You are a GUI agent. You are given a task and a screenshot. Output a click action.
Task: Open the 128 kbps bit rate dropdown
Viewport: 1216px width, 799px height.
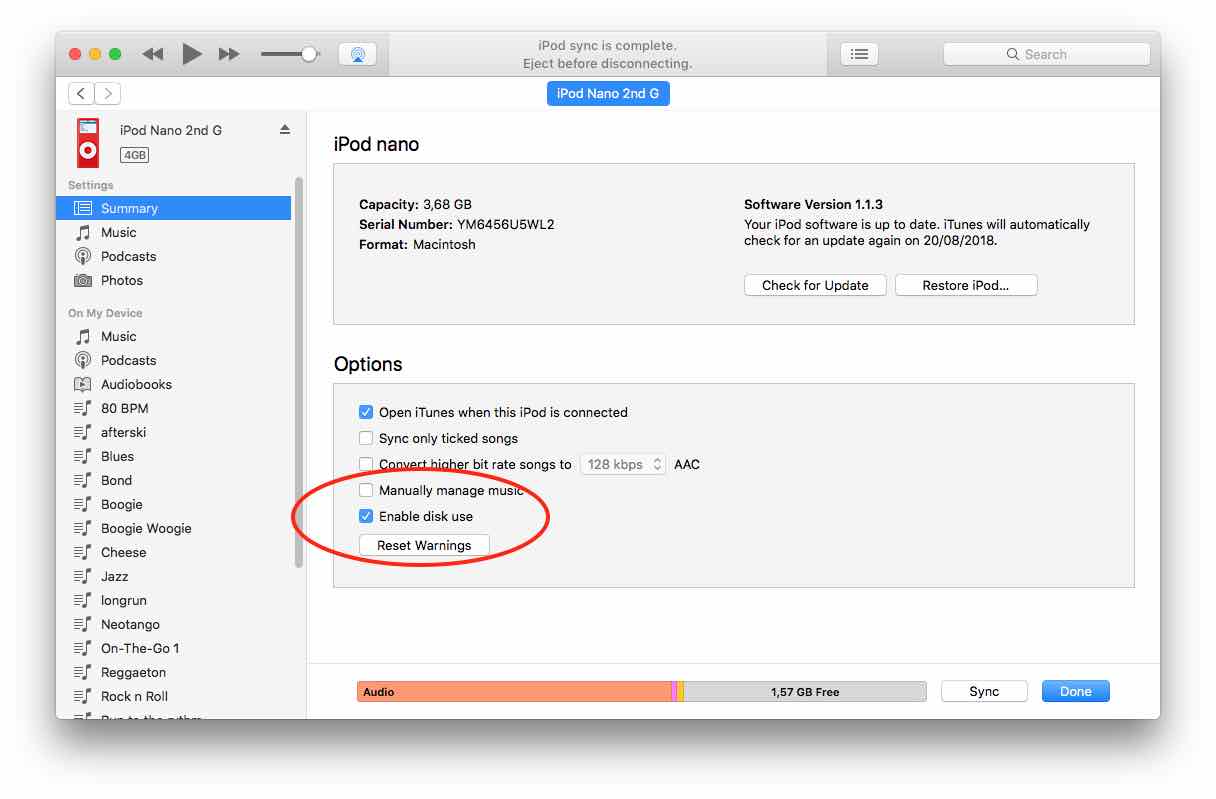coord(623,464)
